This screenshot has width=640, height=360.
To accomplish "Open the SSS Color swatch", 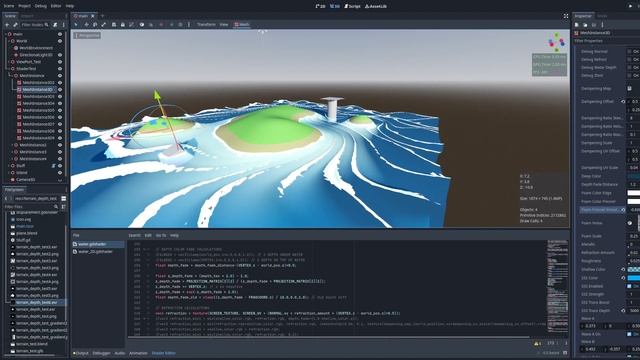I will [x=633, y=278].
